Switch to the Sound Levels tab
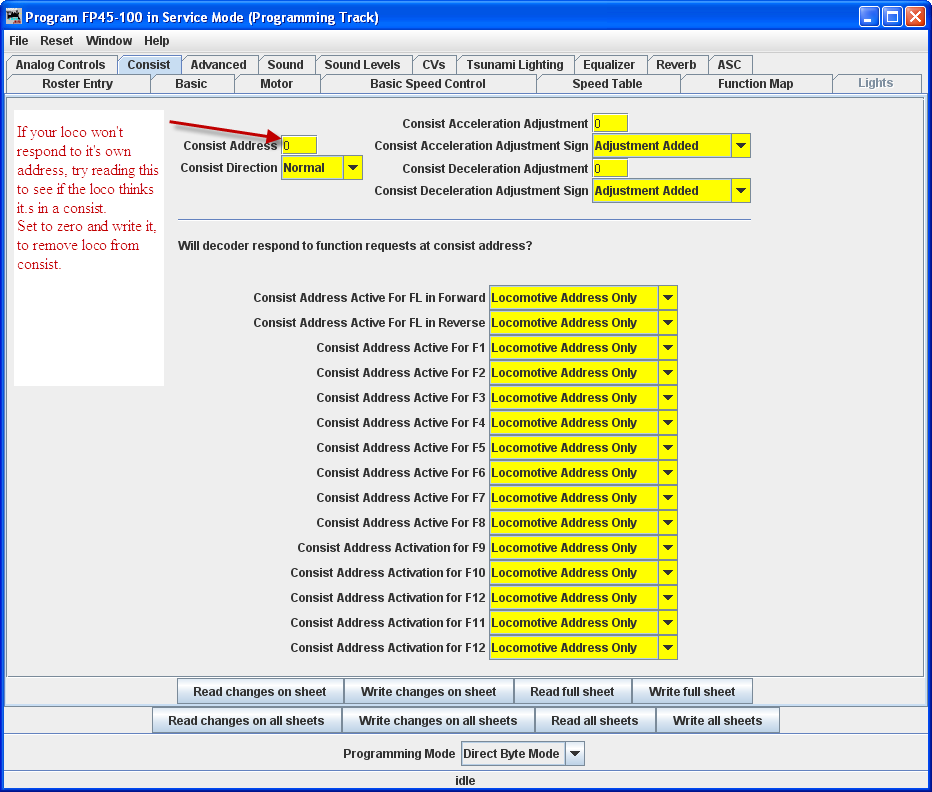The width and height of the screenshot is (932, 792). click(362, 65)
